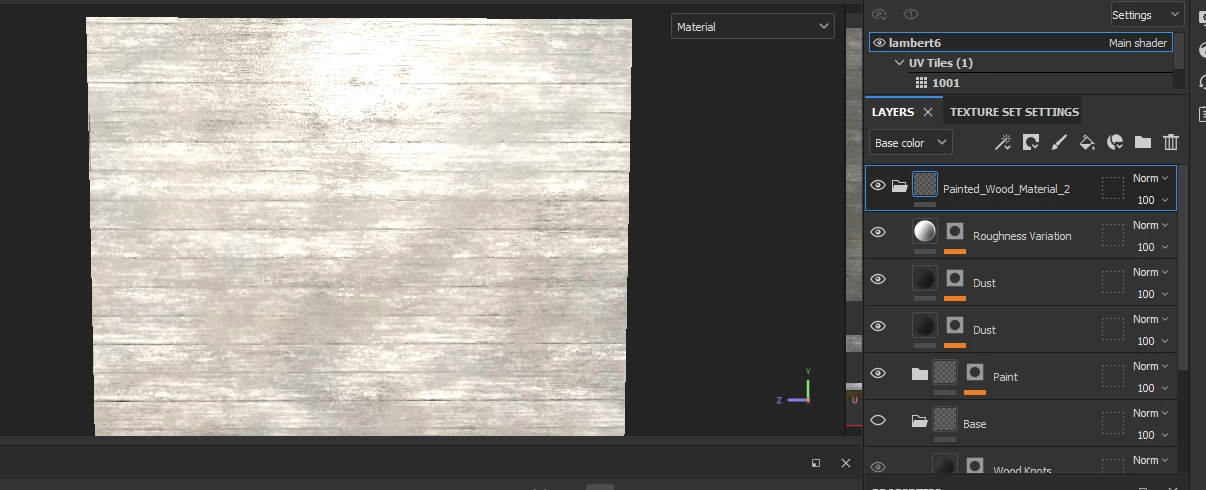Click the texture set list scrollbar

pyautogui.click(x=1180, y=50)
